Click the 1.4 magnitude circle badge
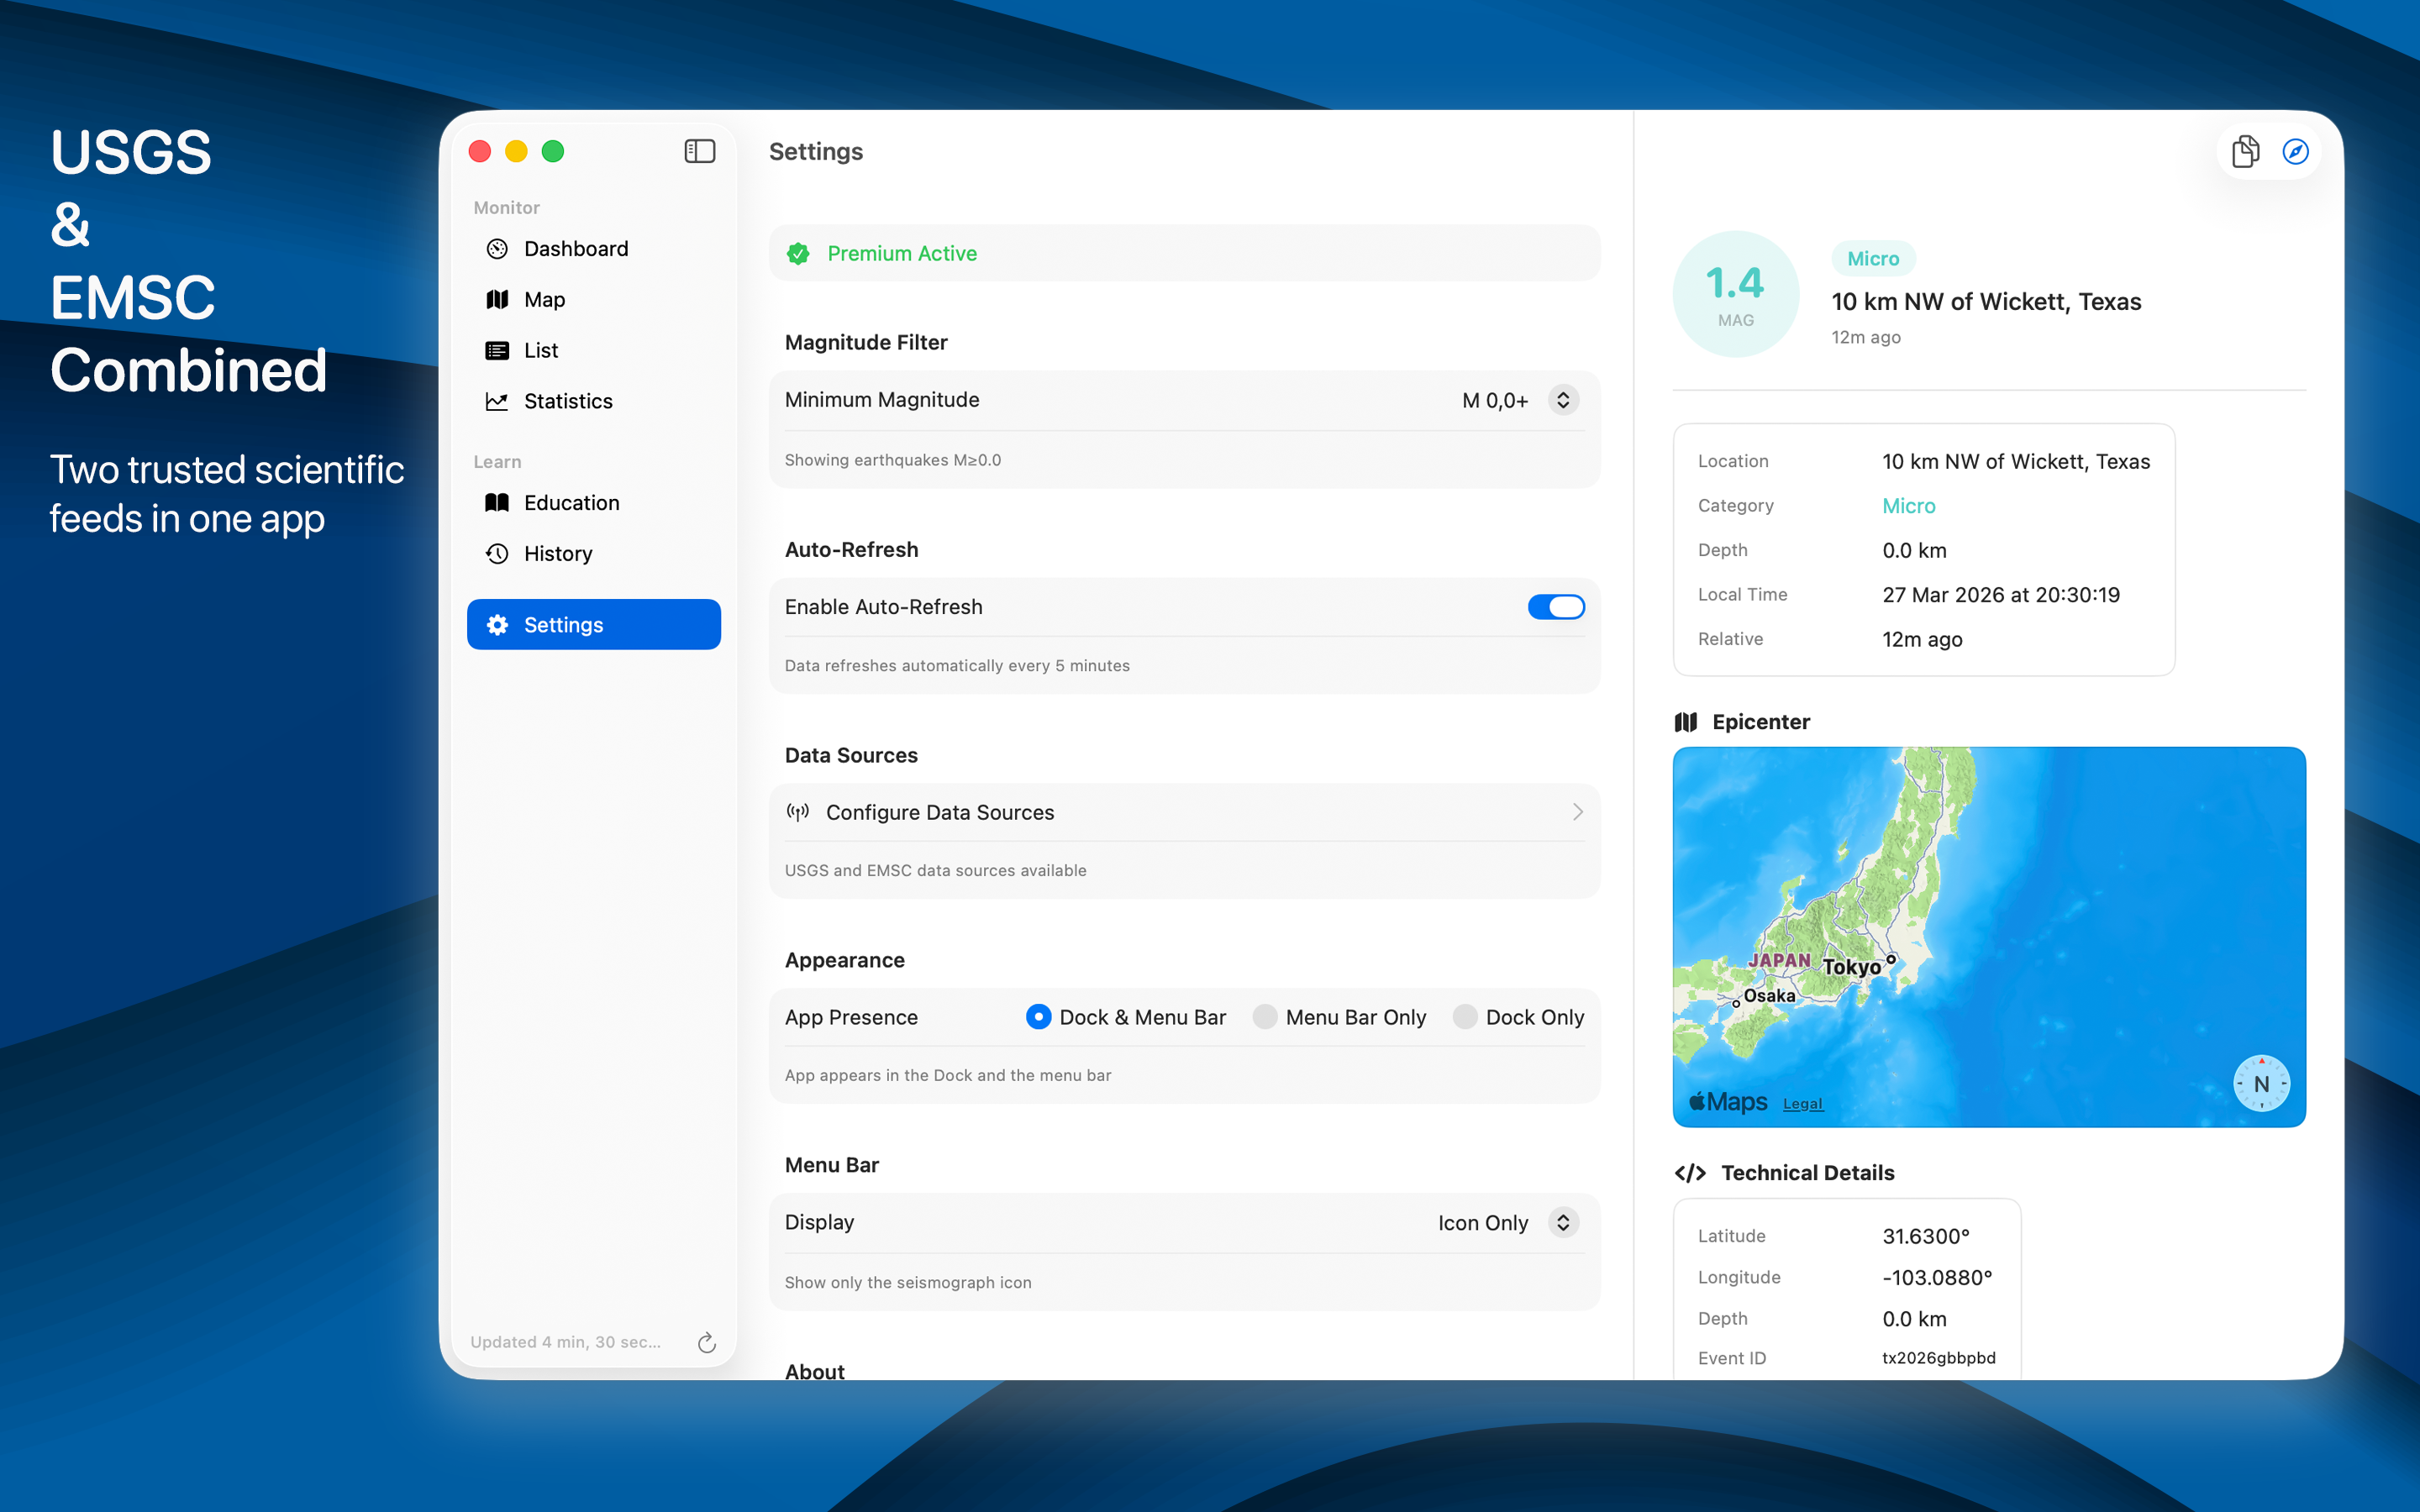Image resolution: width=2420 pixels, height=1512 pixels. click(x=1735, y=294)
